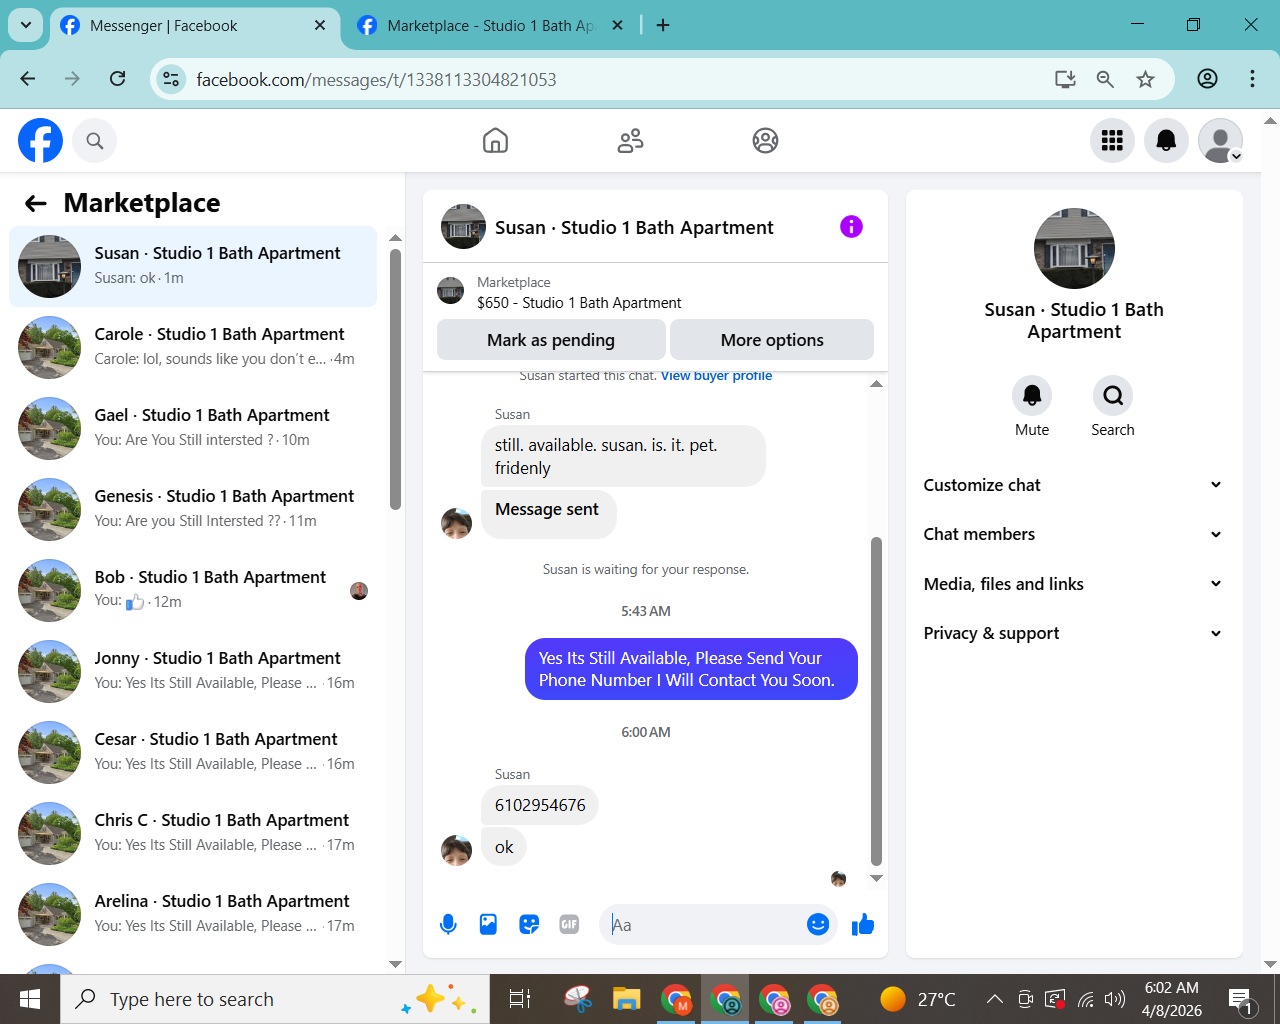Open the Groups icon in top navigation
Viewport: 1280px width, 1024px height.
[765, 141]
